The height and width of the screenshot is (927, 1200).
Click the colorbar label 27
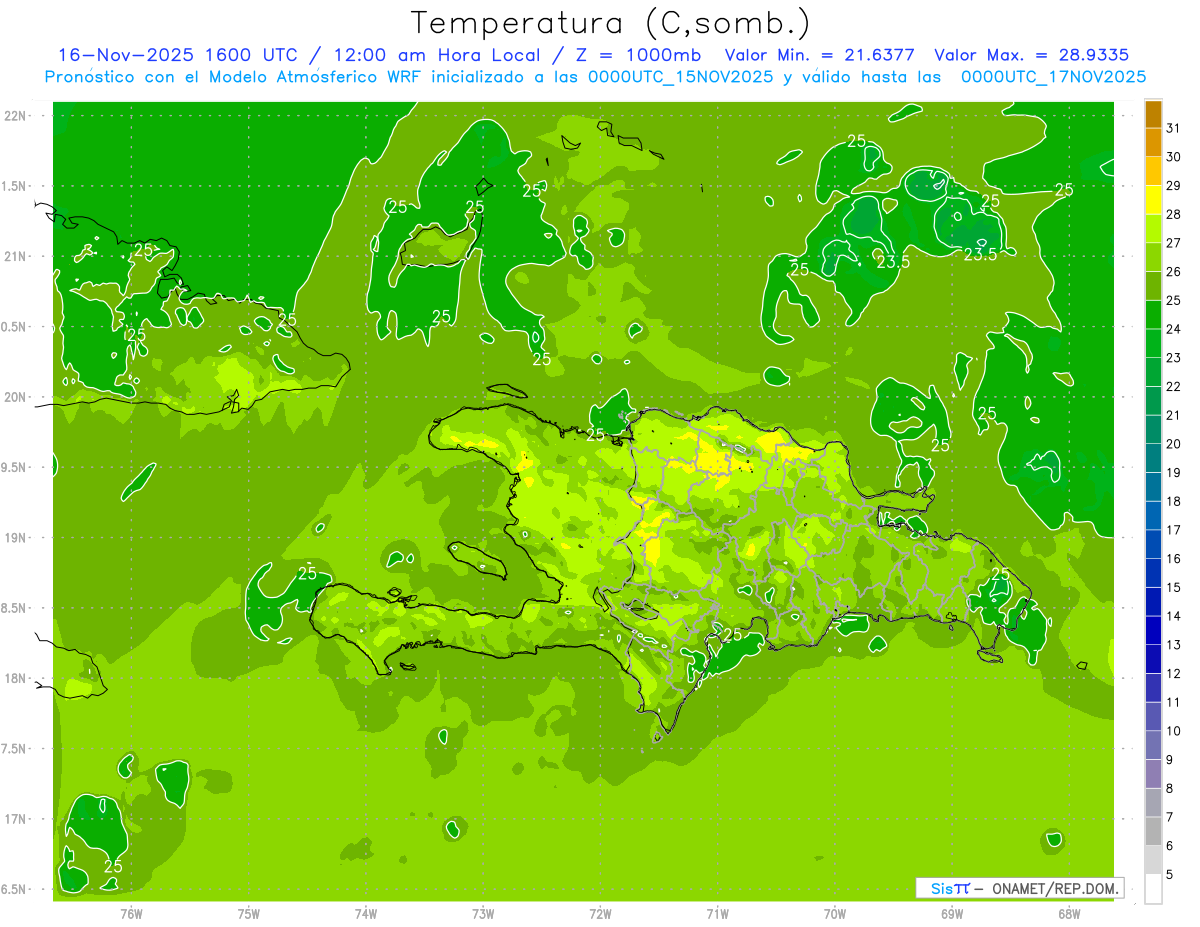pyautogui.click(x=1174, y=243)
